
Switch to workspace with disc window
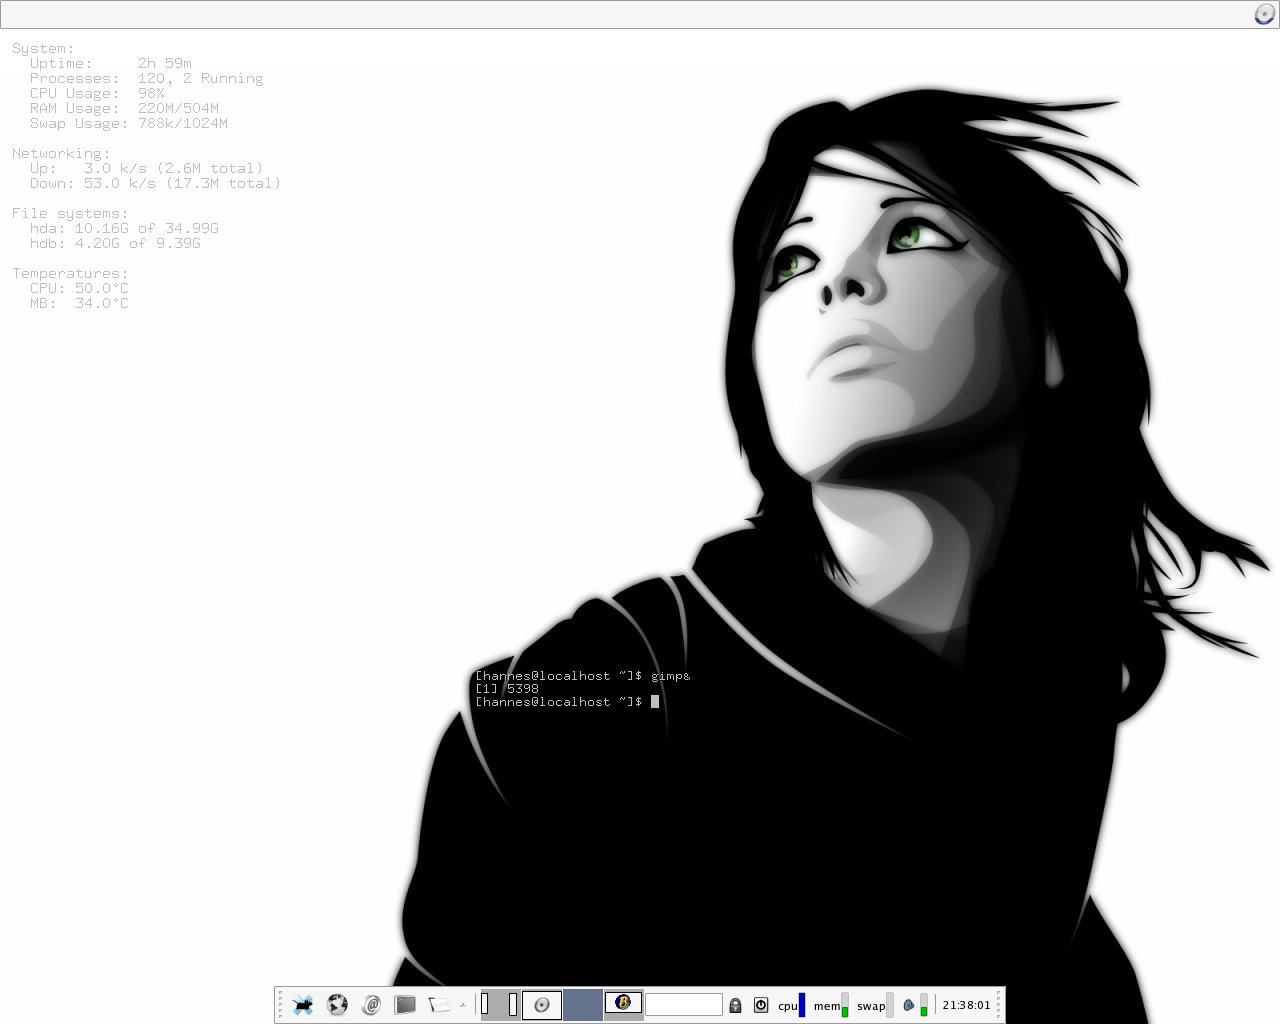542,1005
